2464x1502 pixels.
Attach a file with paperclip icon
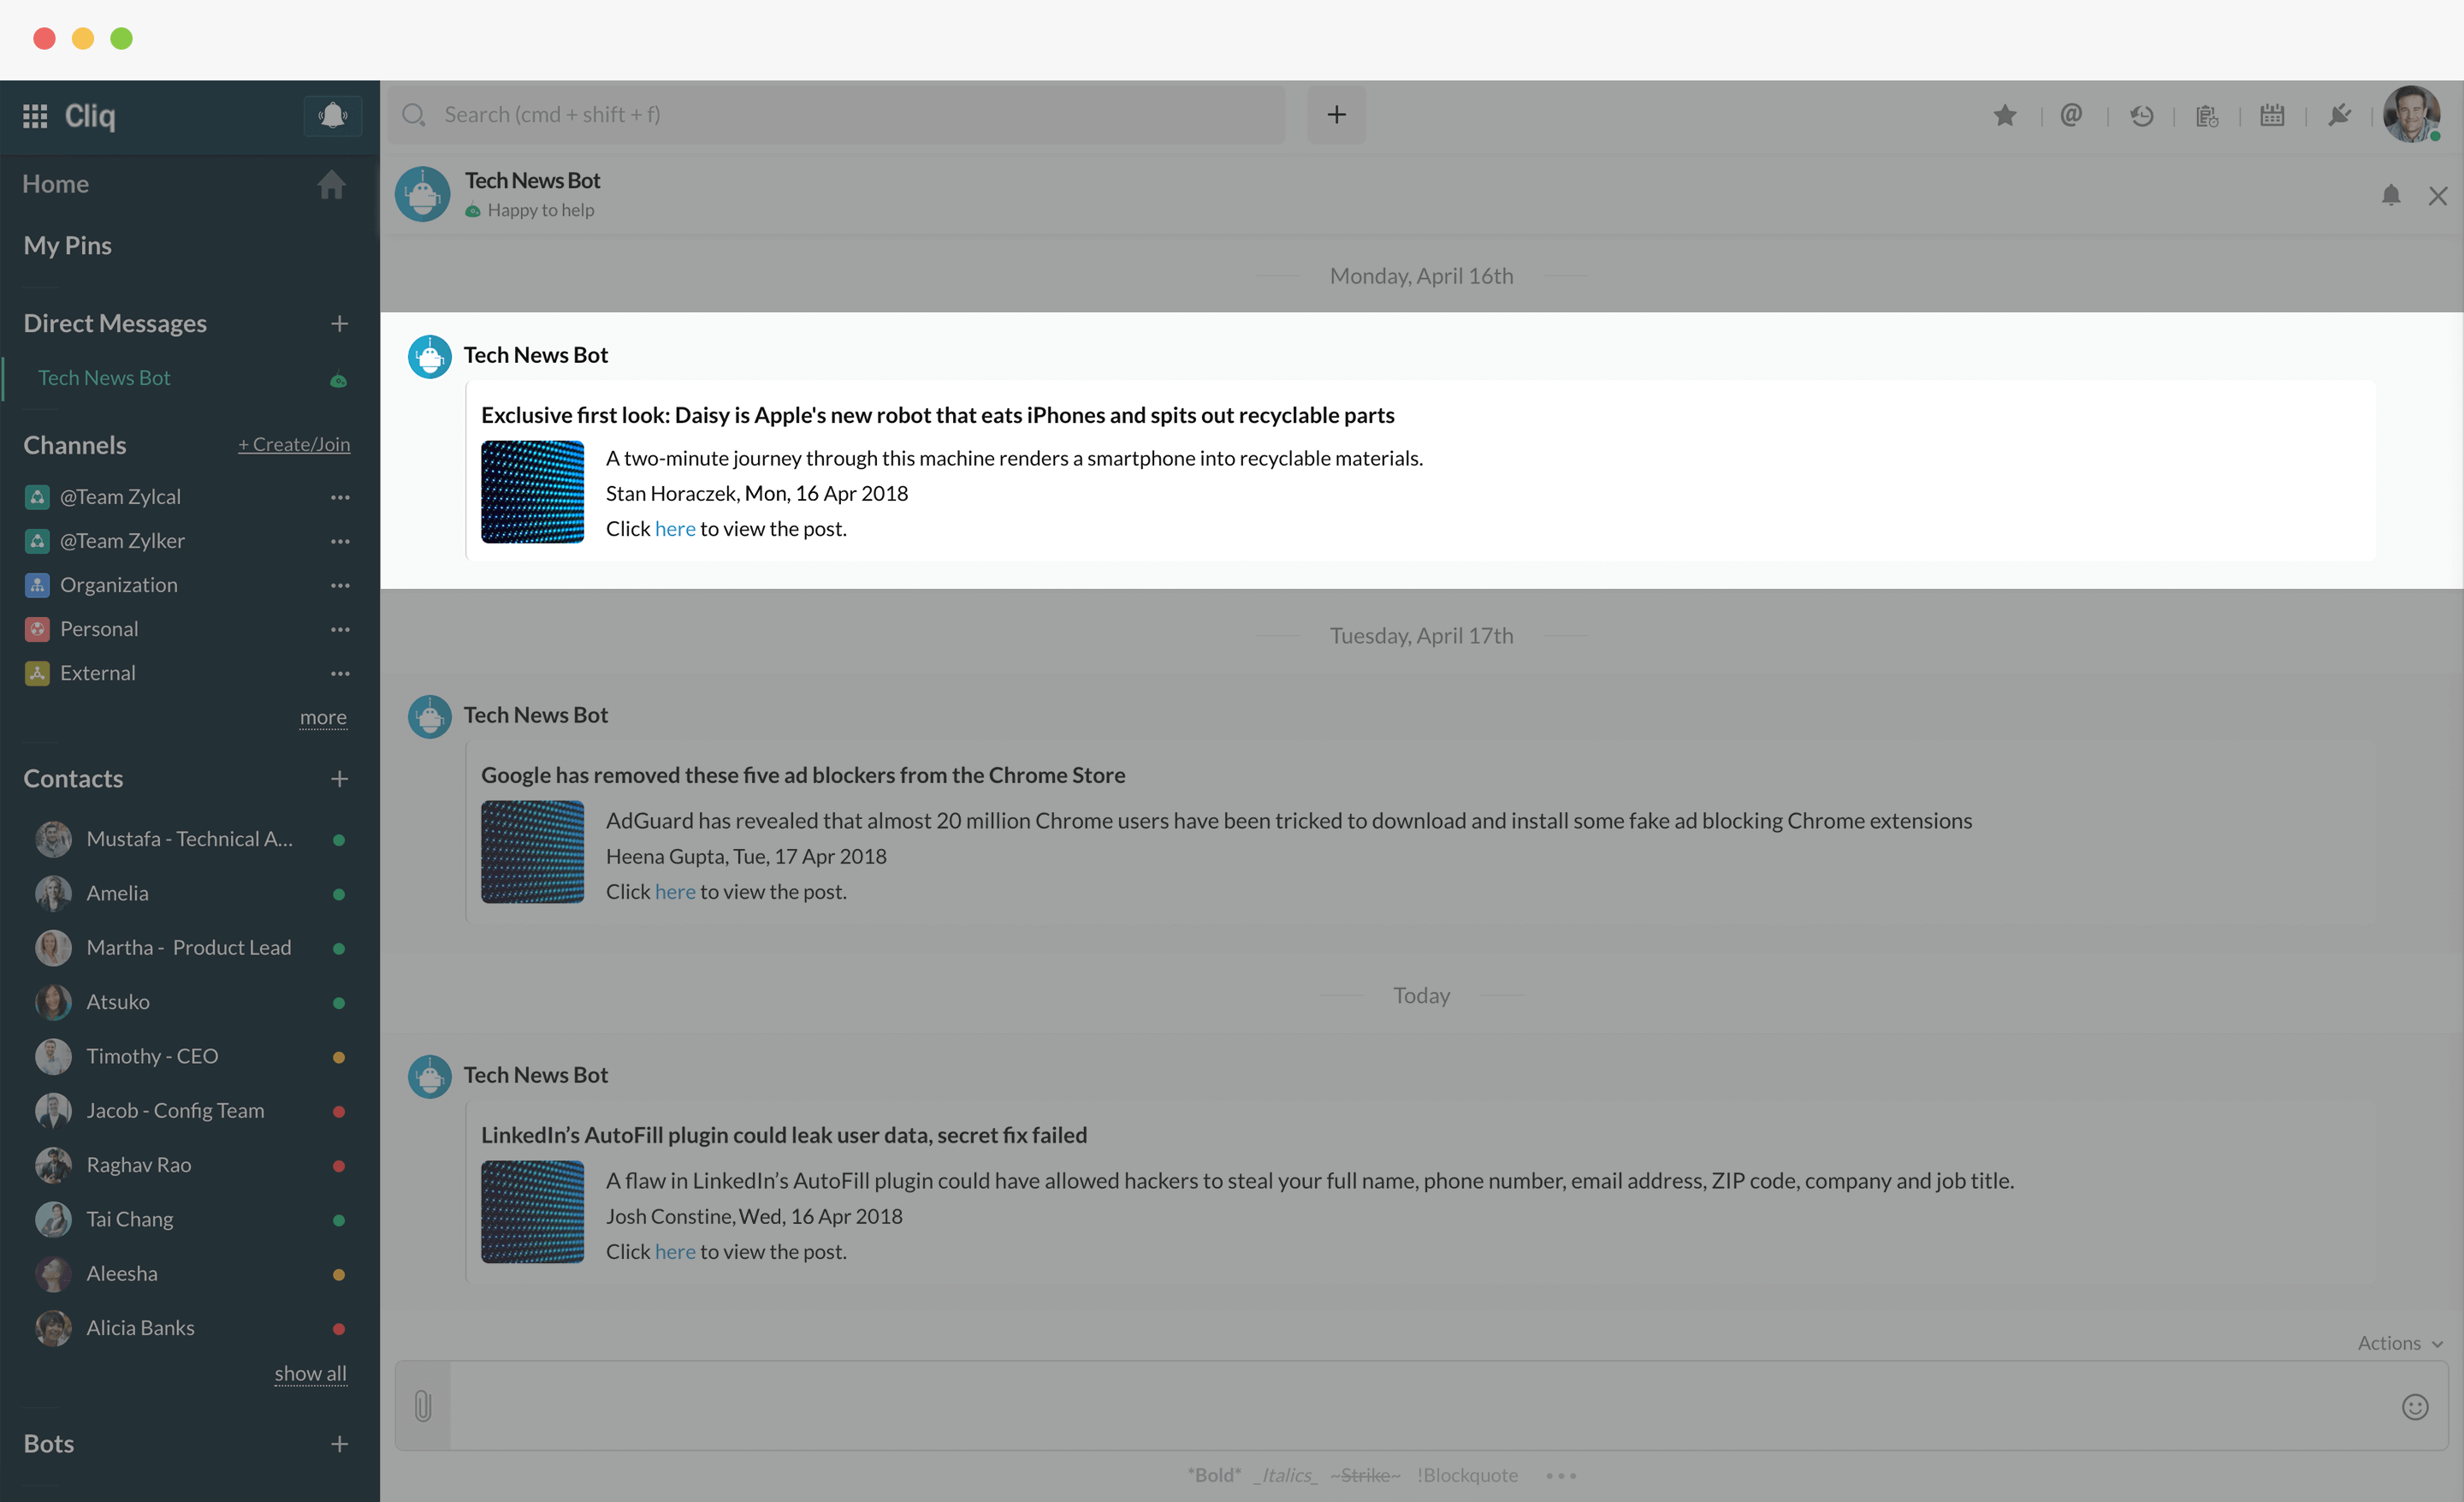tap(423, 1406)
